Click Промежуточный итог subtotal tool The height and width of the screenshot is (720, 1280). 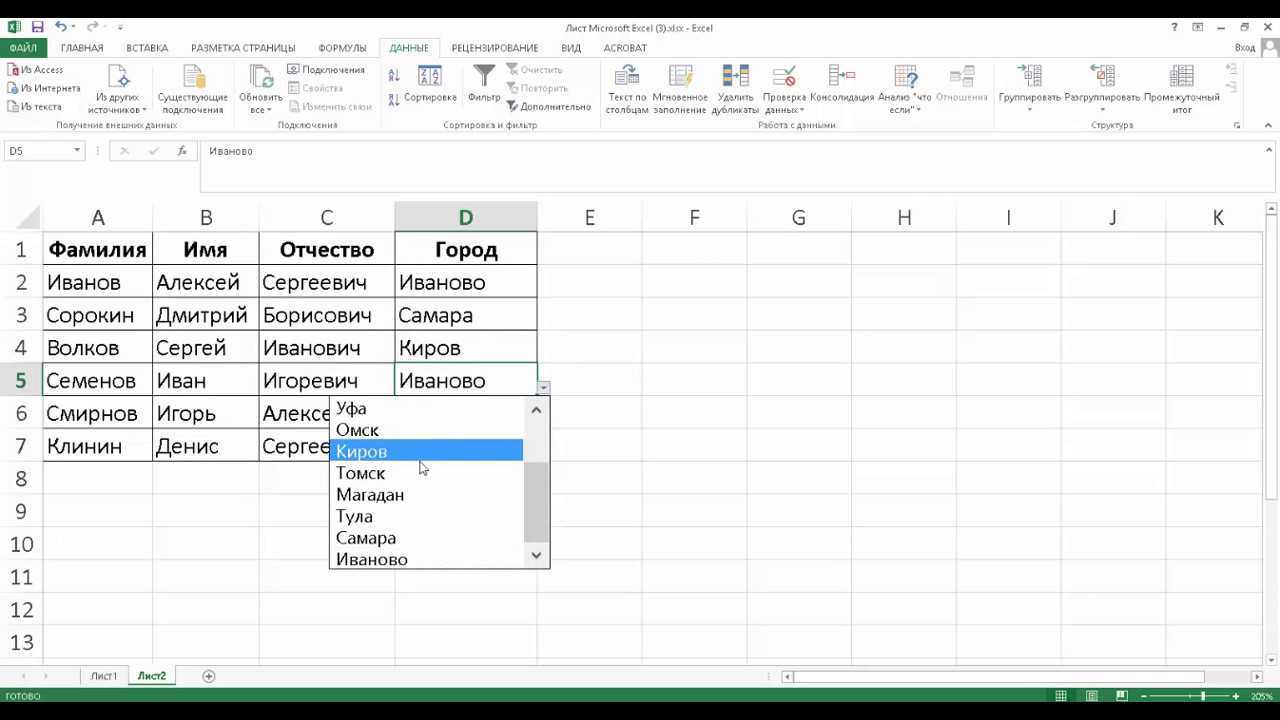tap(1182, 90)
